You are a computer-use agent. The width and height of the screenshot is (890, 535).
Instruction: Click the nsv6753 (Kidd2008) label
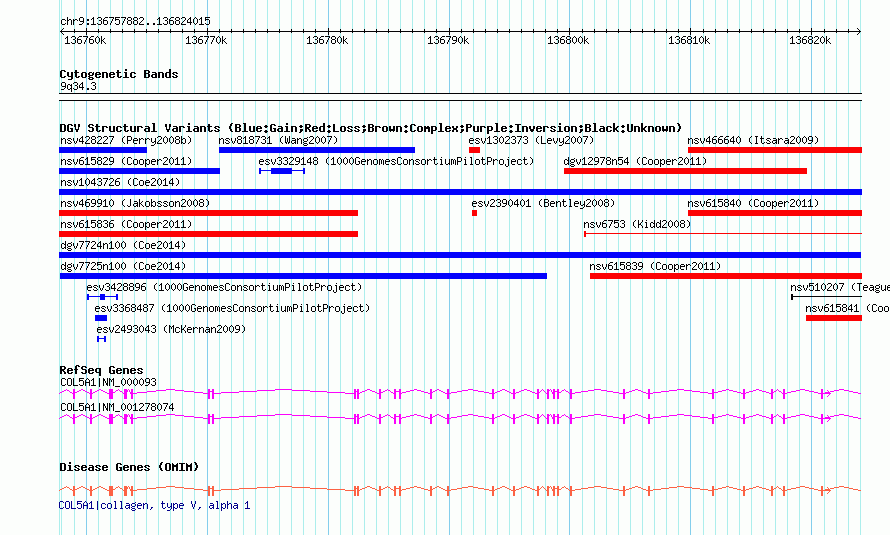(637, 224)
